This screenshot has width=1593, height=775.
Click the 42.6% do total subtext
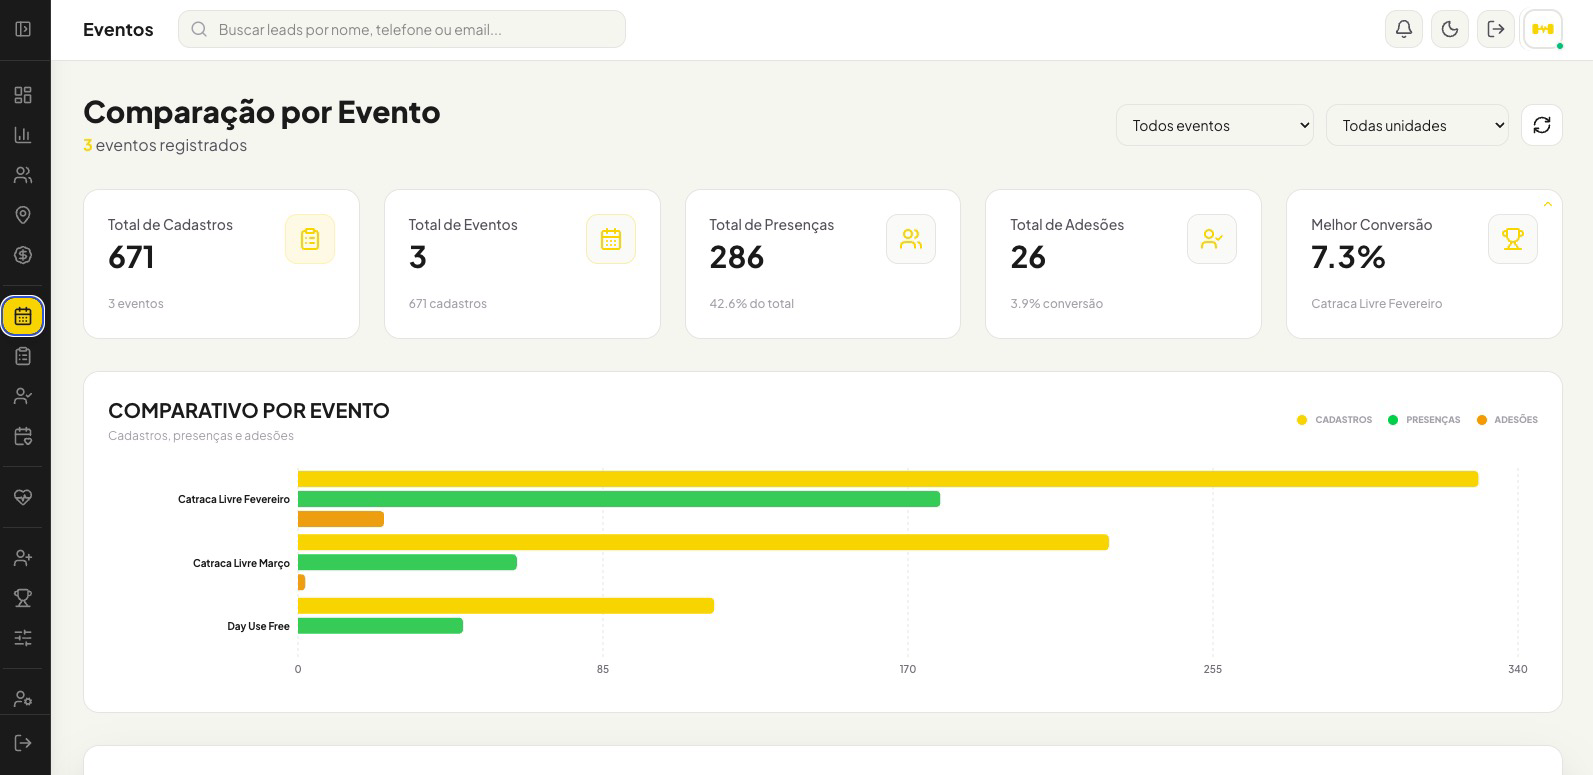click(x=752, y=304)
